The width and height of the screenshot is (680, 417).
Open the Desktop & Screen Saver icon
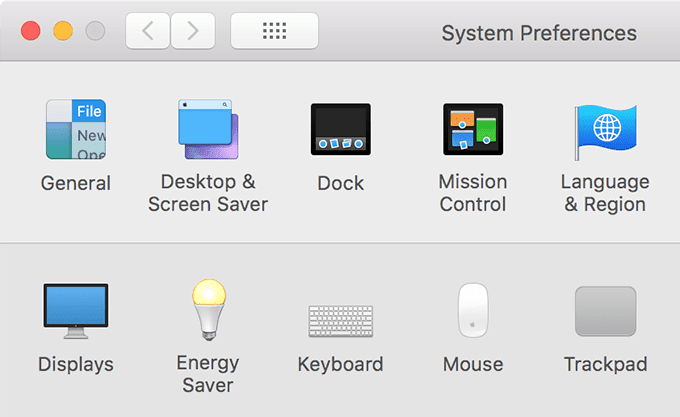[208, 130]
